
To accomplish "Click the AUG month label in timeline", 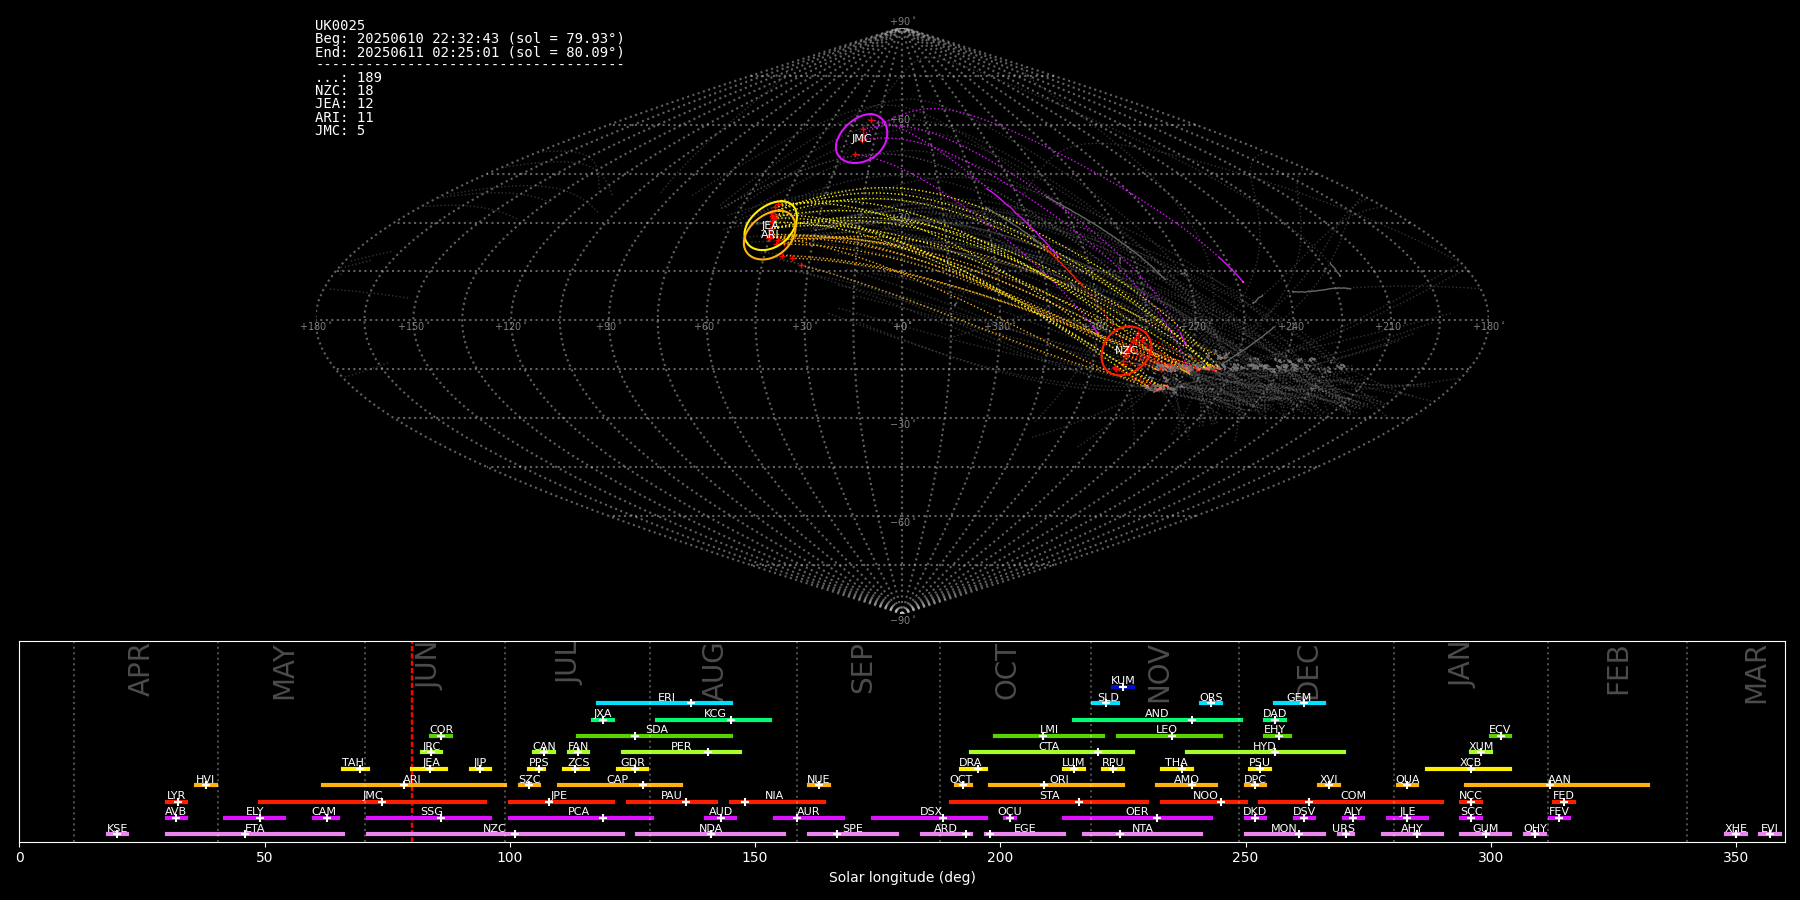I will (x=712, y=672).
